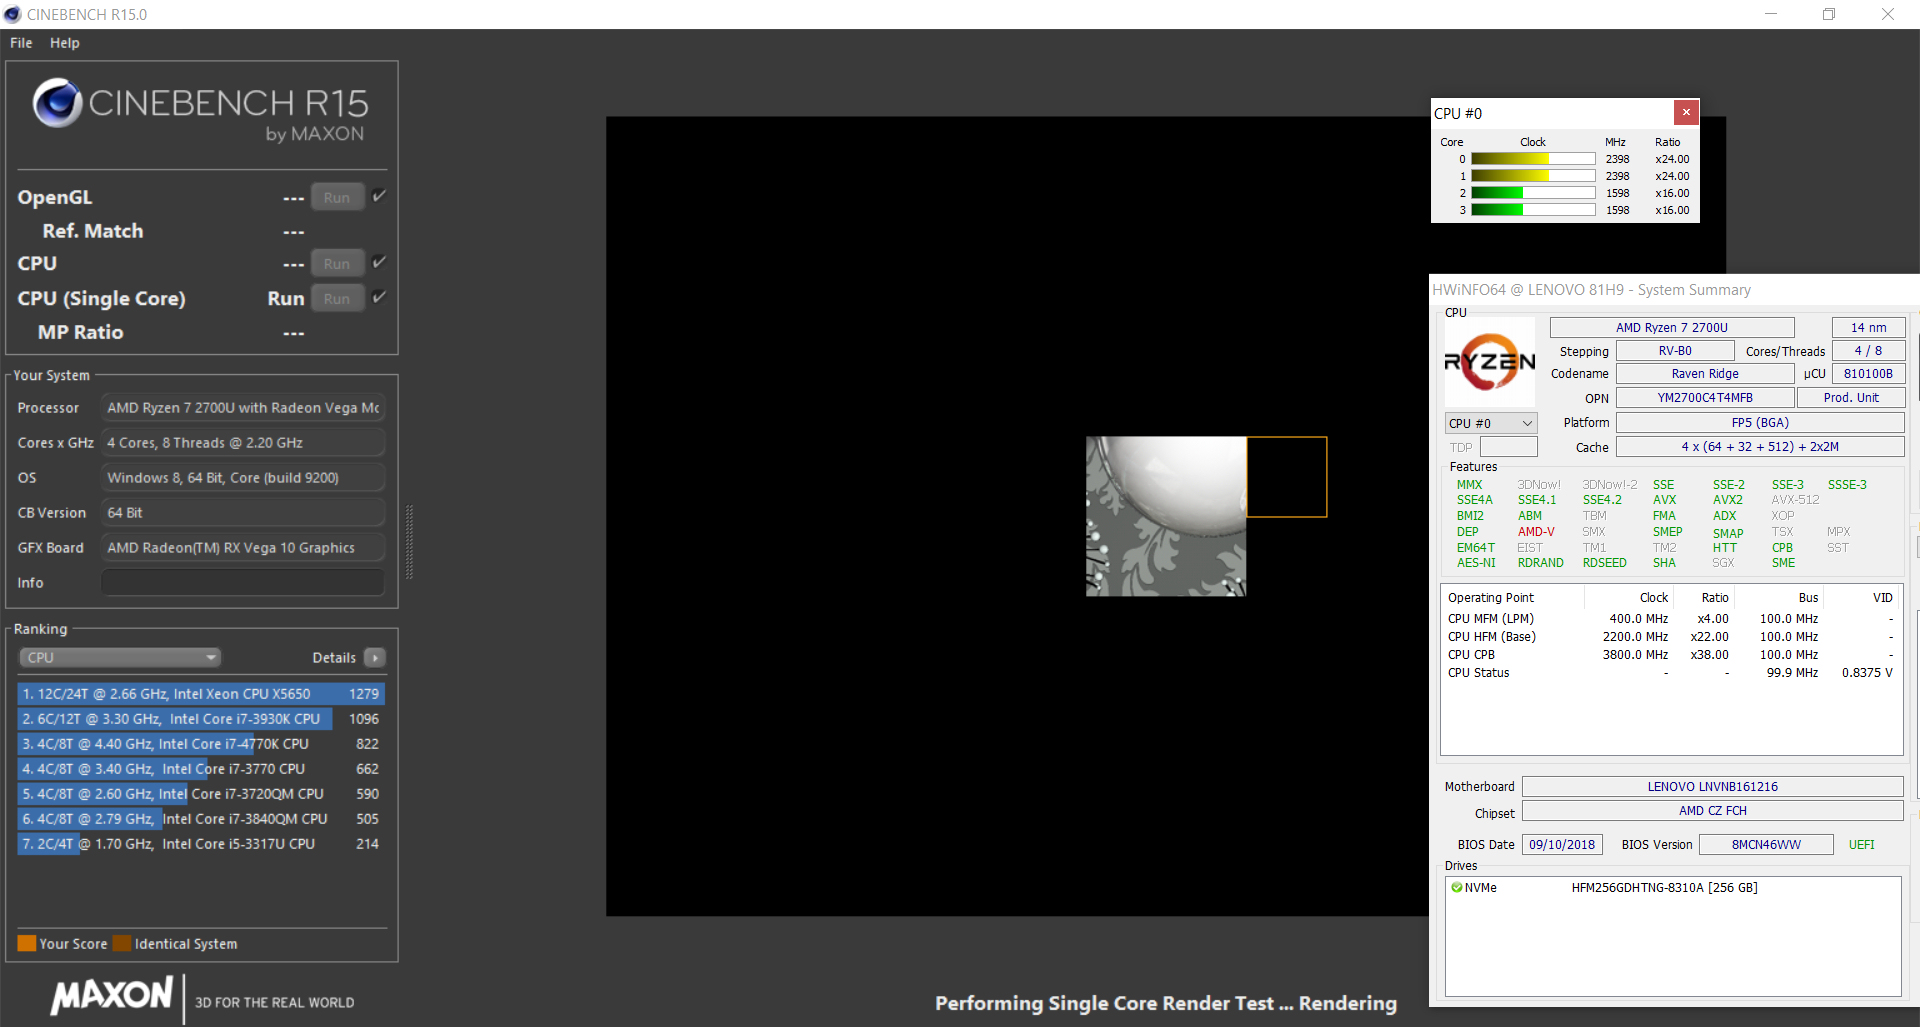Image resolution: width=1920 pixels, height=1027 pixels.
Task: Open the CPU #0 selector in HWiNFO
Action: [1490, 423]
